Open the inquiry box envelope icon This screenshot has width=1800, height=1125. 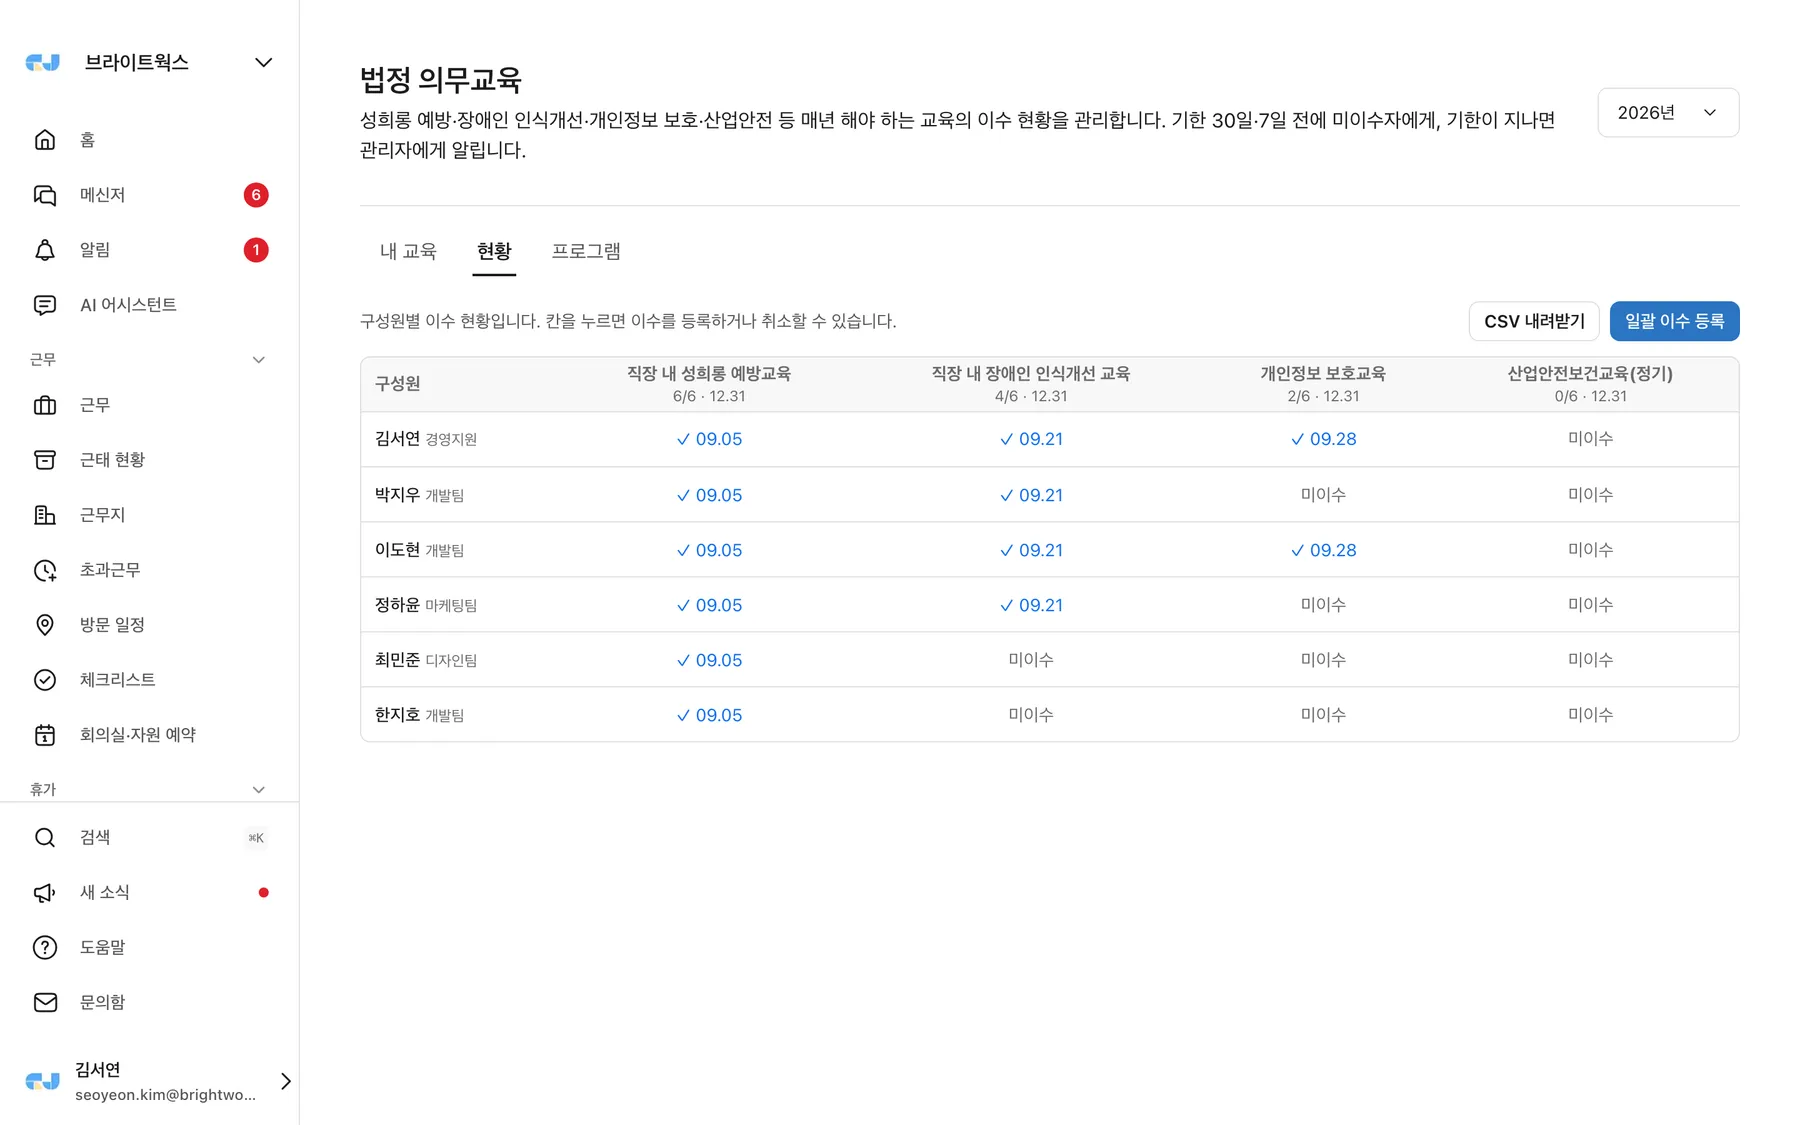45,1003
